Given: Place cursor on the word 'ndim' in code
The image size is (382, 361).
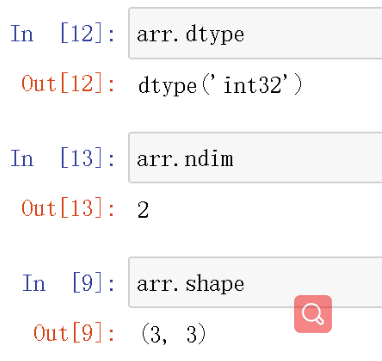Looking at the screenshot, I should 209,159.
